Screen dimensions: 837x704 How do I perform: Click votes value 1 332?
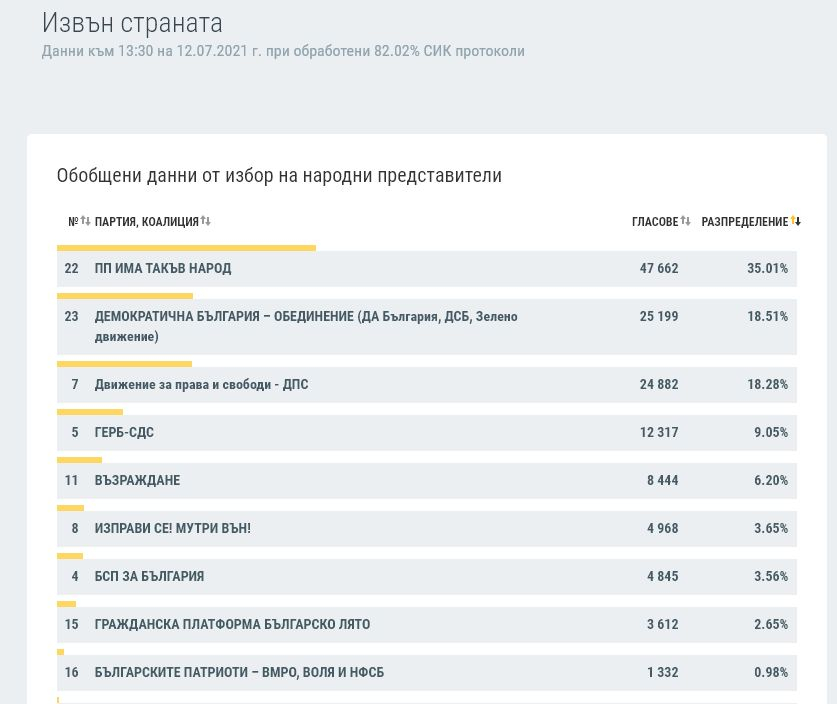coord(662,673)
